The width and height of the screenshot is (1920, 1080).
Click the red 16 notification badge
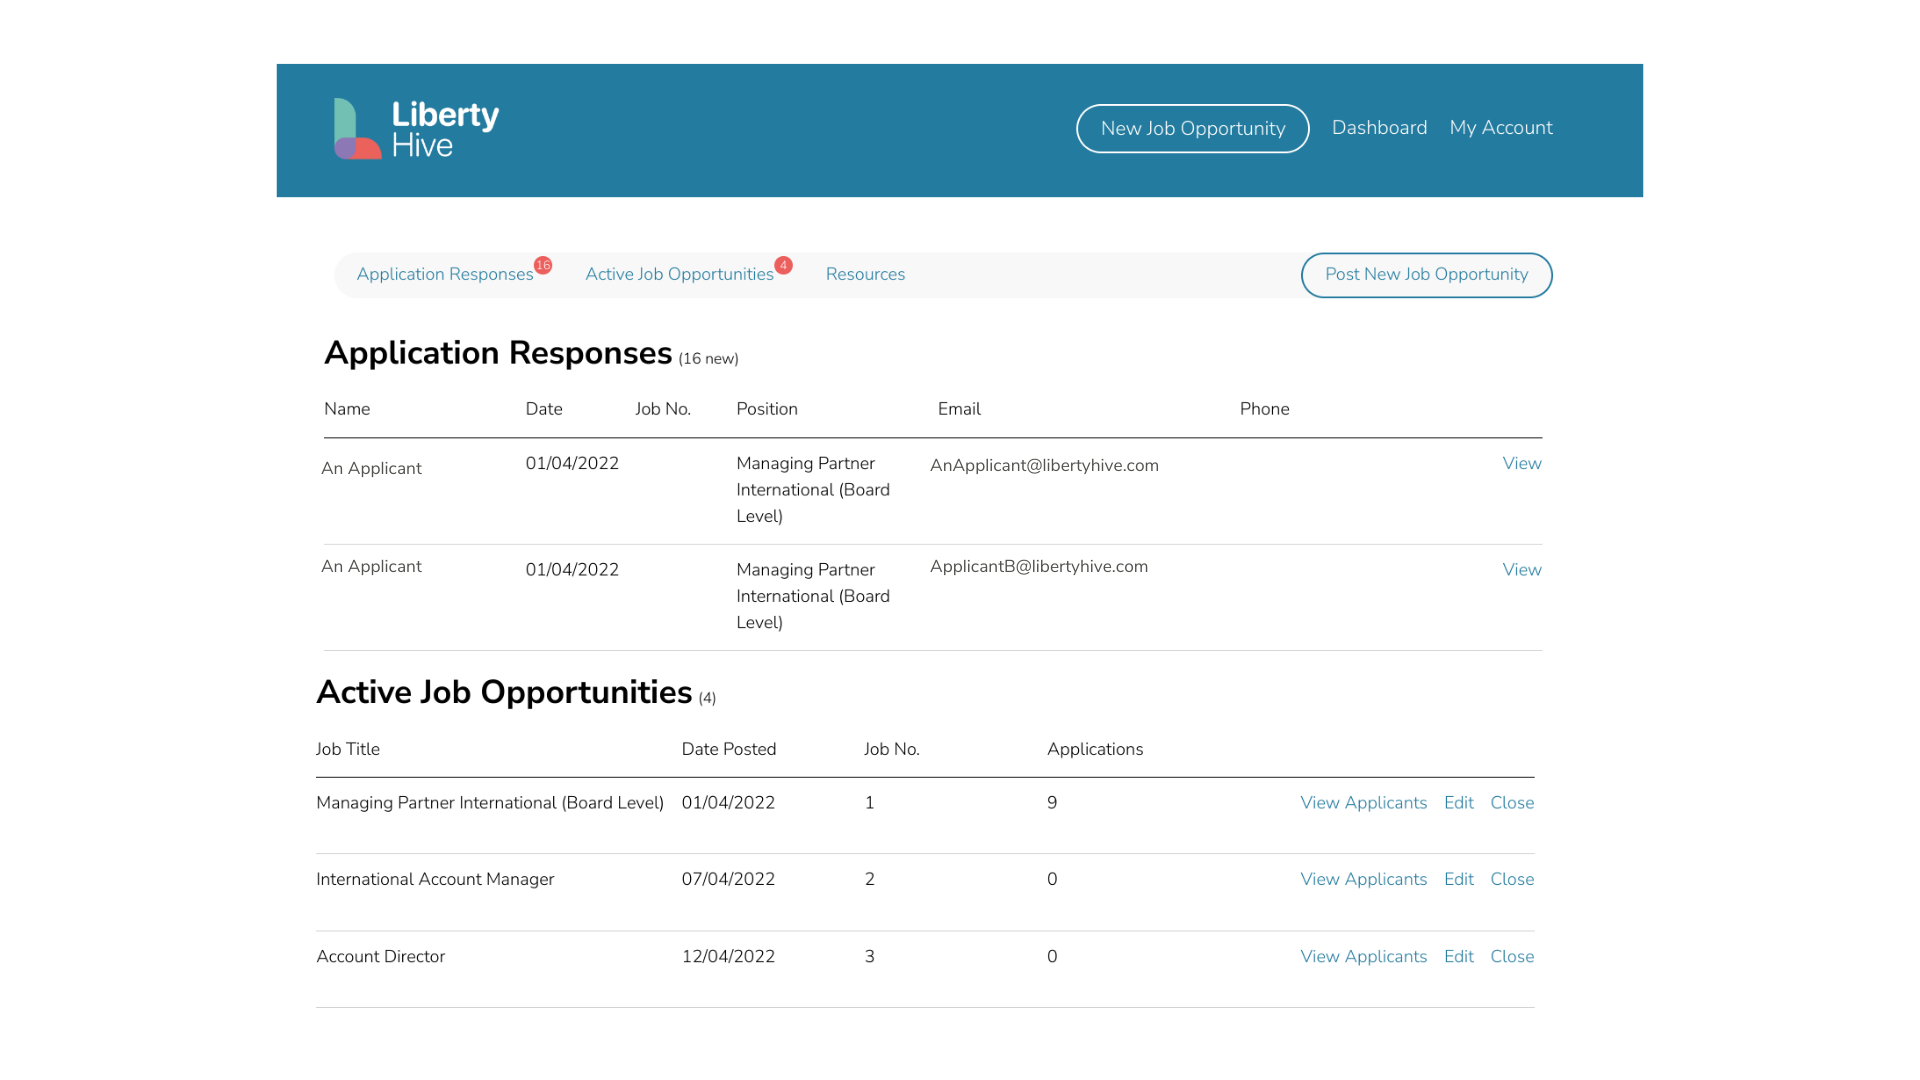543,265
